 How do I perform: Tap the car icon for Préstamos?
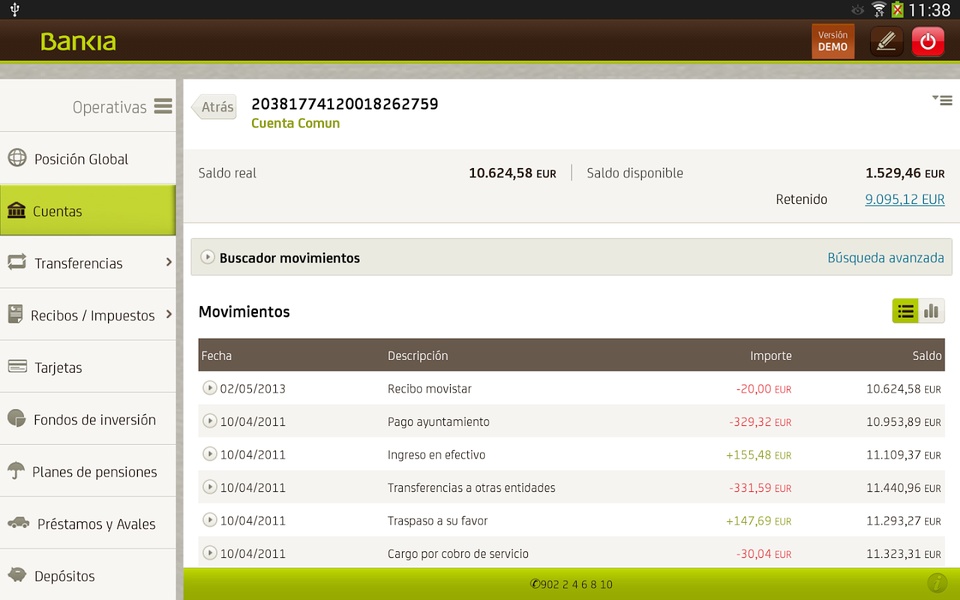click(18, 522)
